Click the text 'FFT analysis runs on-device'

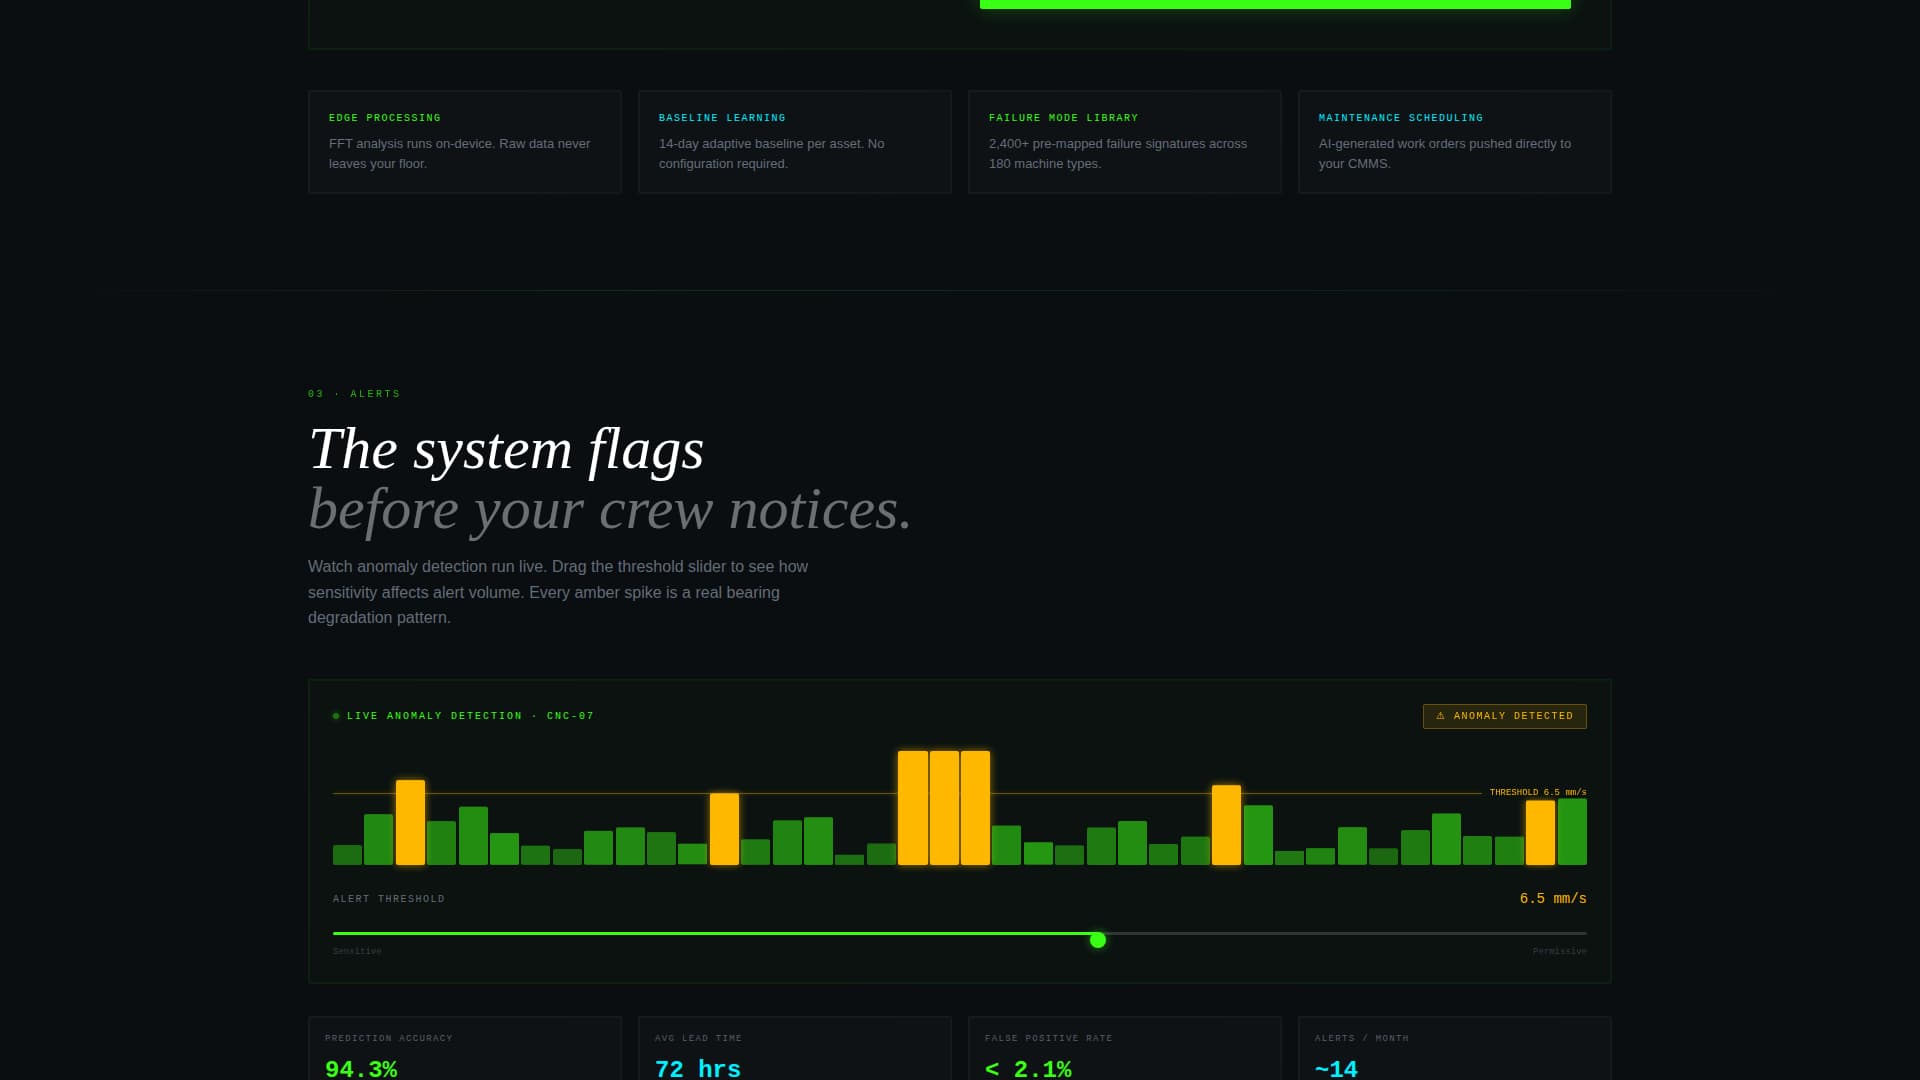411,144
